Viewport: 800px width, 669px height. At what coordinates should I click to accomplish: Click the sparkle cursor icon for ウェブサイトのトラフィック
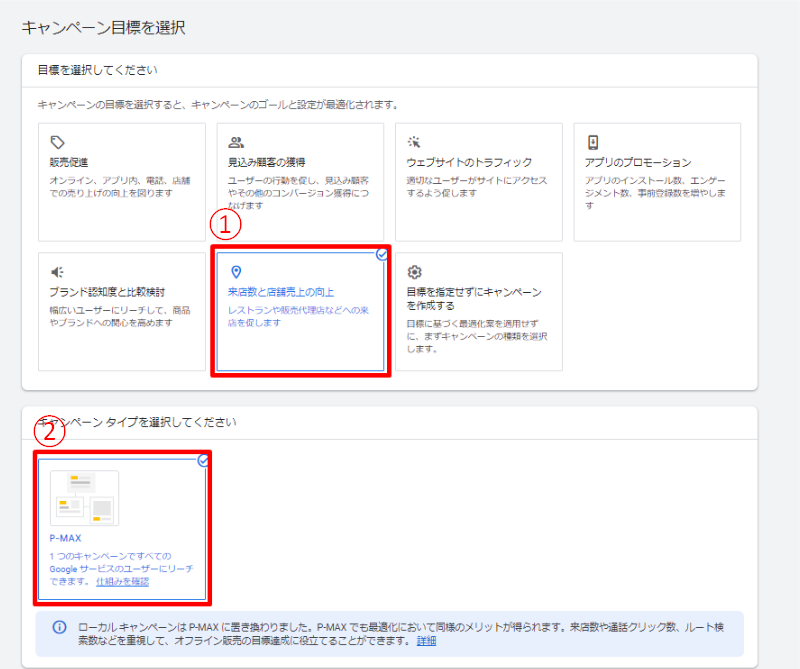click(414, 142)
